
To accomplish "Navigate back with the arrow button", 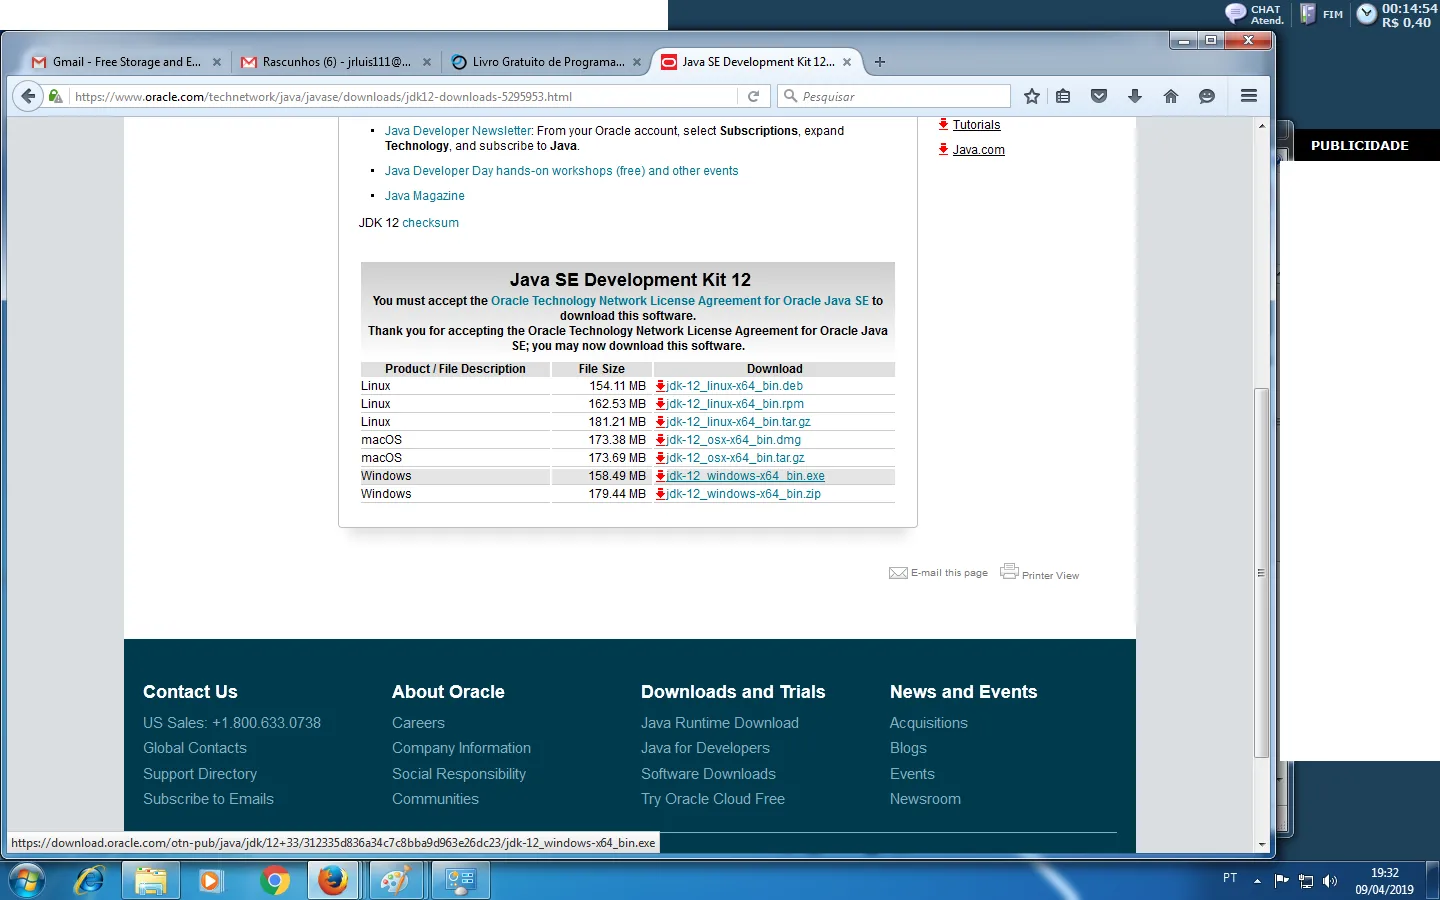I will click(27, 96).
